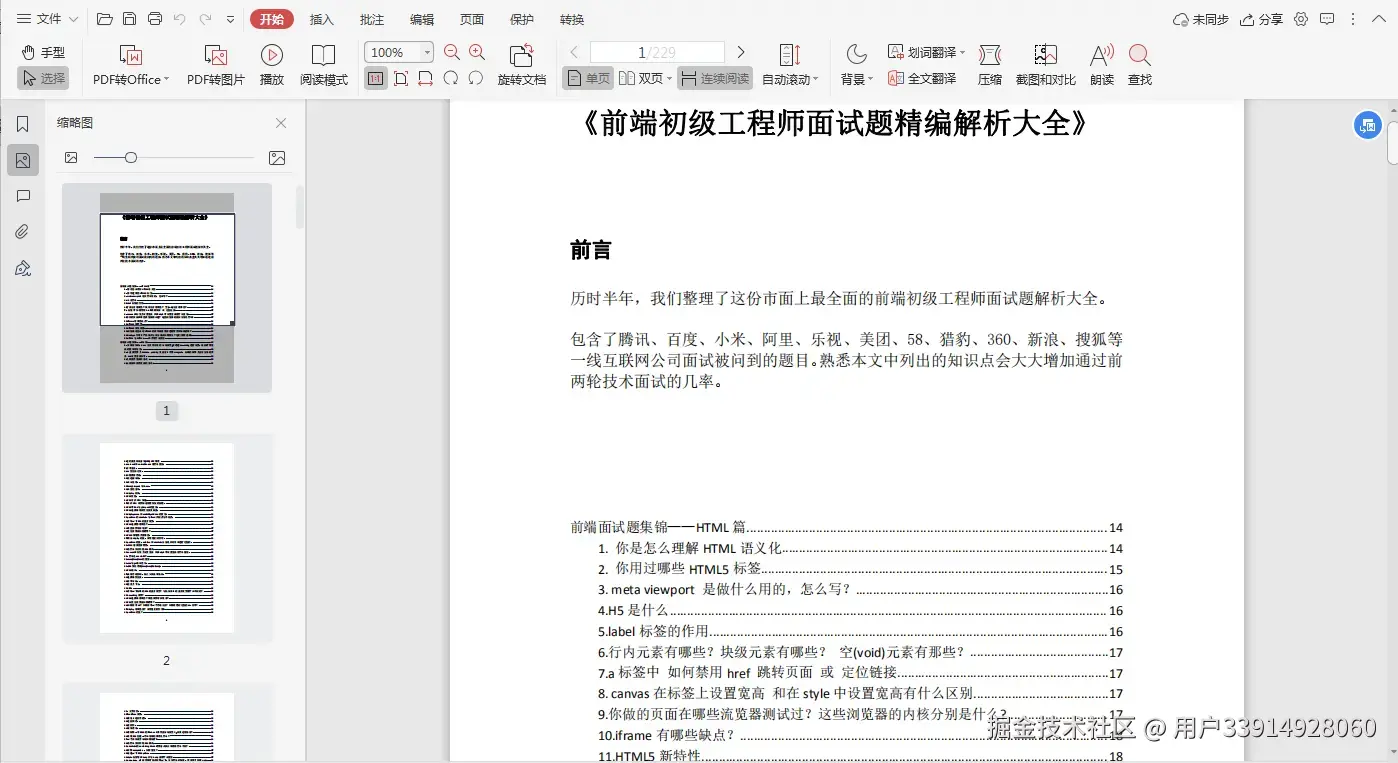Switch to the 插入 ribbon tab
Viewport: 1398px width, 763px height.
321,18
